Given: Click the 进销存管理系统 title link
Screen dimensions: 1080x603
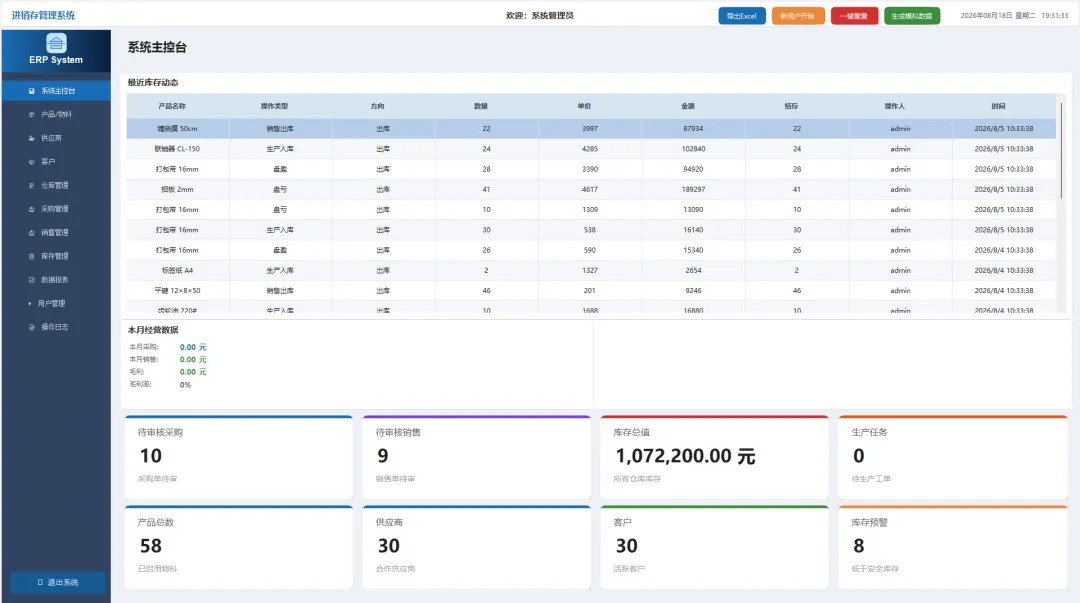Looking at the screenshot, I should tap(43, 15).
